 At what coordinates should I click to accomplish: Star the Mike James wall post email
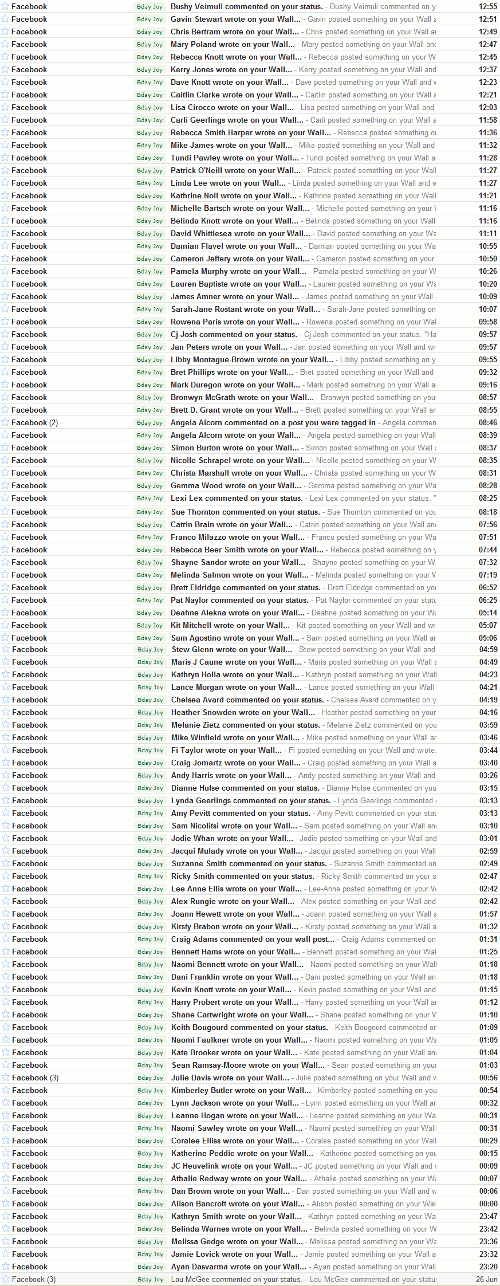pos(6,145)
